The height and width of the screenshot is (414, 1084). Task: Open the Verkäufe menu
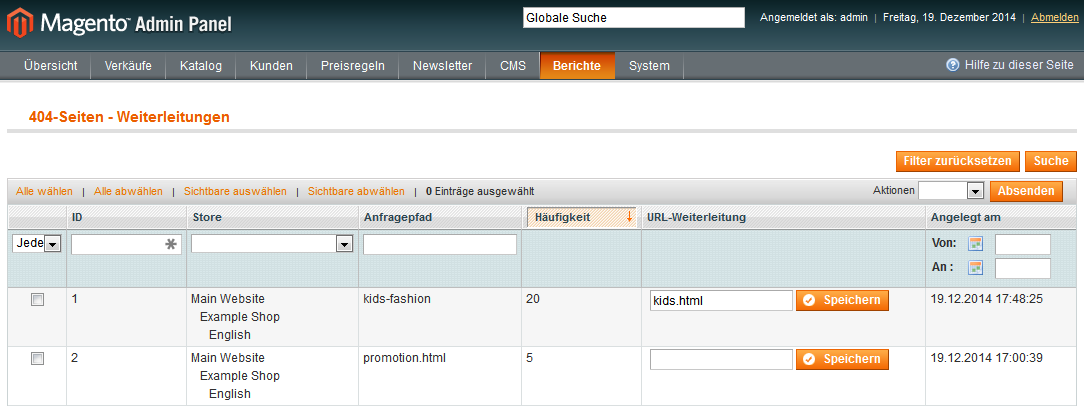tap(128, 66)
